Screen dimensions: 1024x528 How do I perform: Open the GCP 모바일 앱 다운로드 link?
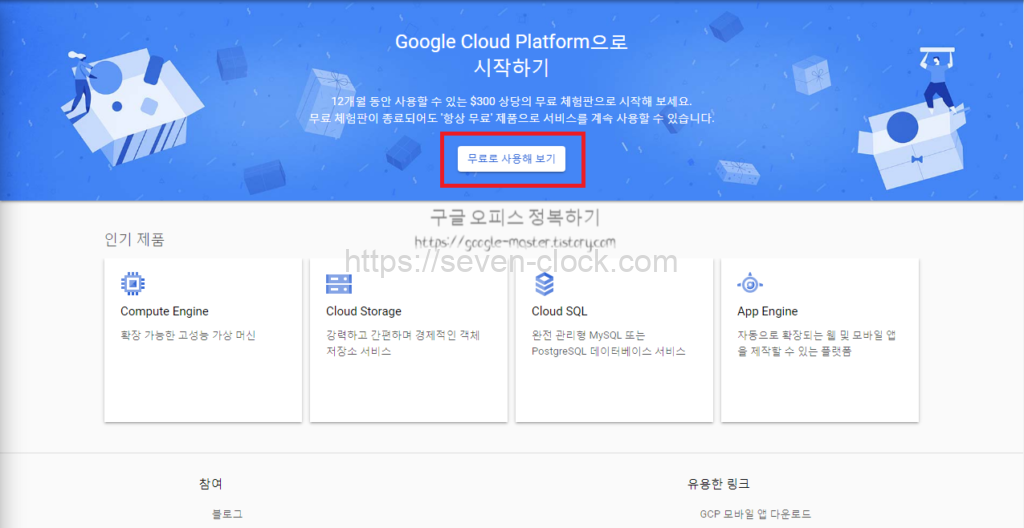755,514
